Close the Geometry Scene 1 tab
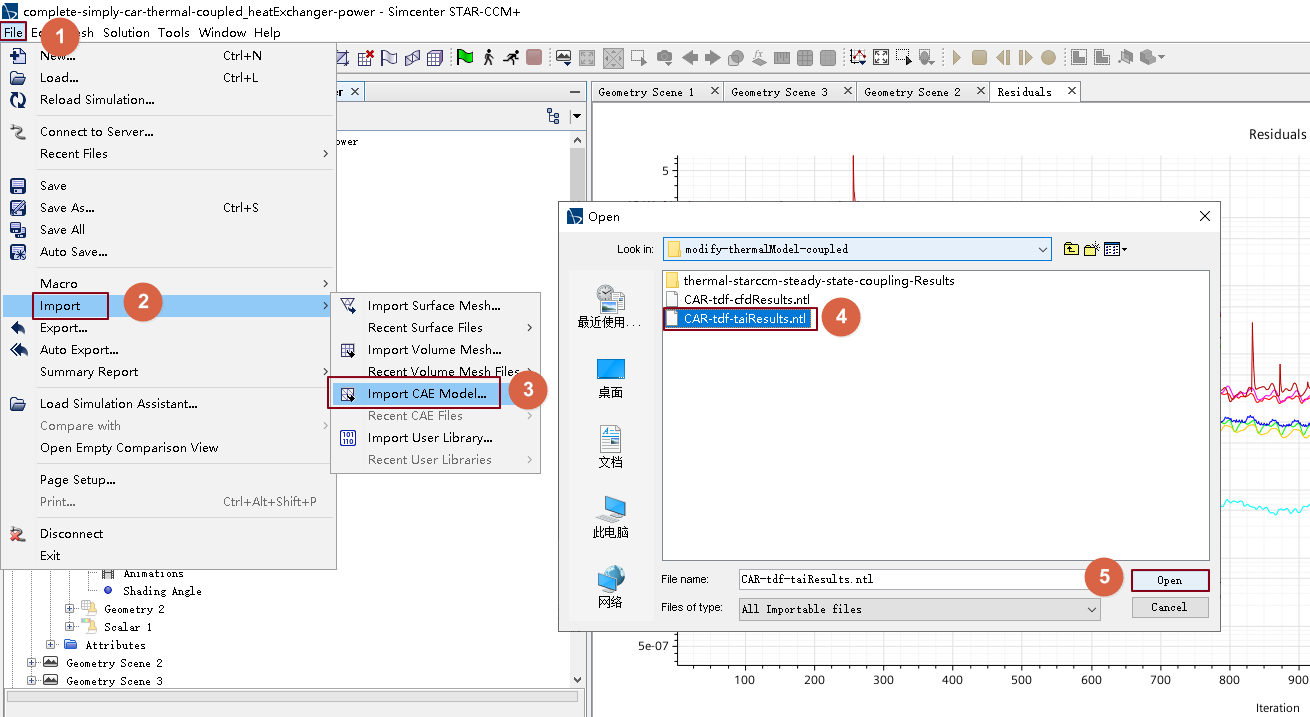Screen dimensions: 1310x717 [x=714, y=91]
